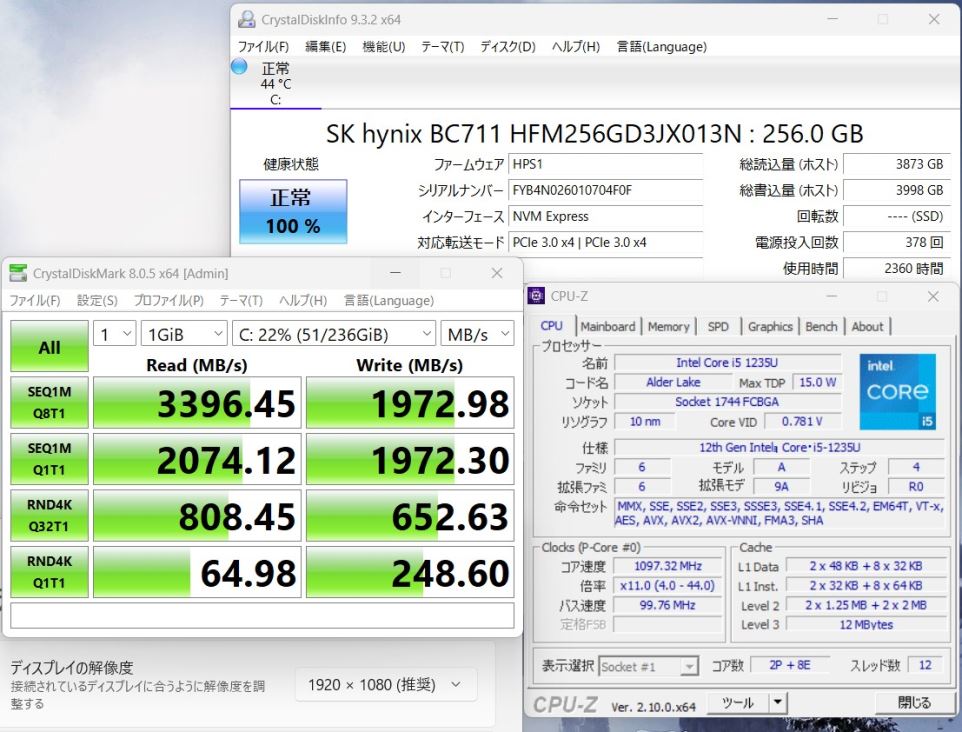Click the firmware value HPS1

606,164
